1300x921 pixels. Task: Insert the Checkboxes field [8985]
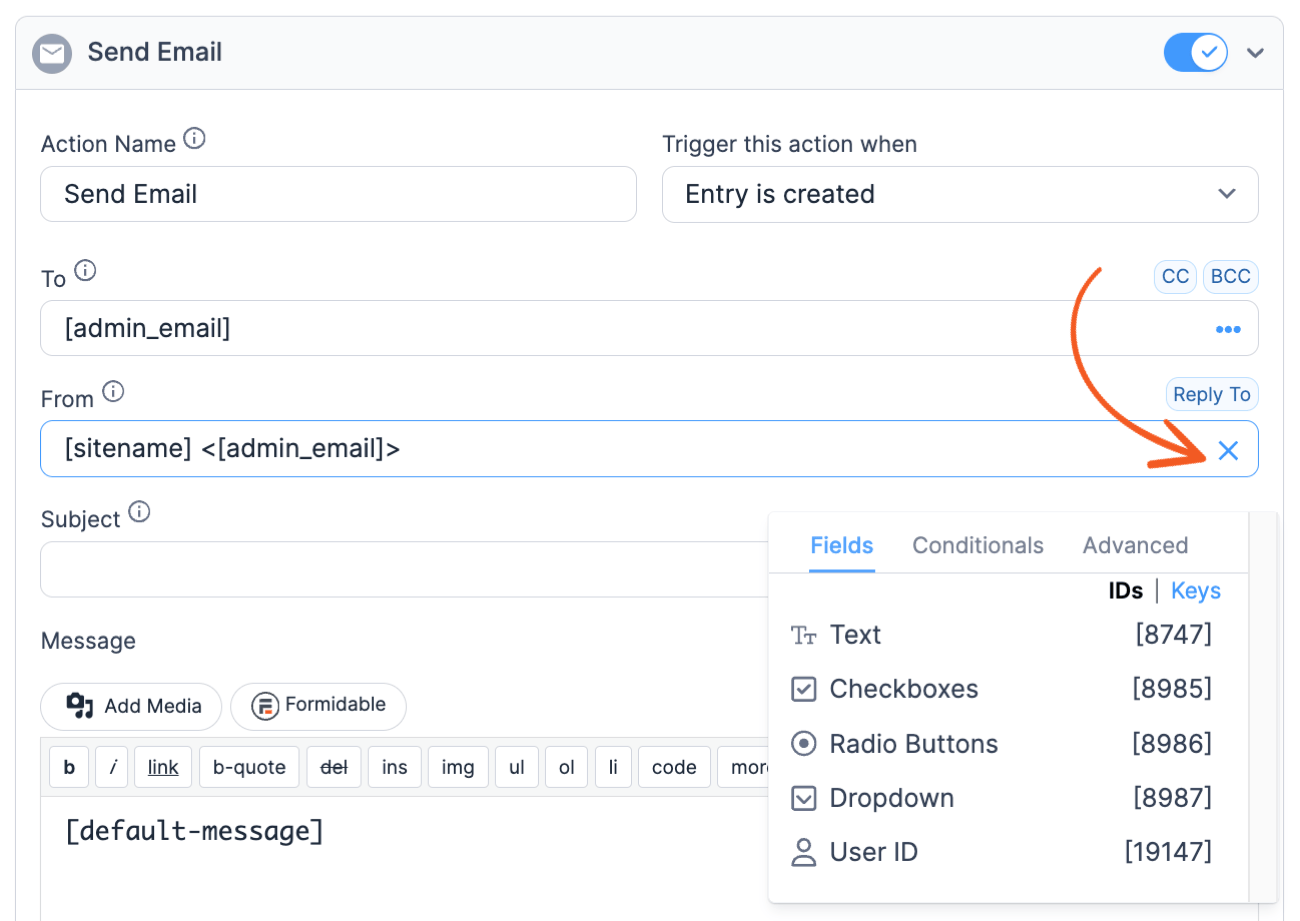(x=1001, y=689)
